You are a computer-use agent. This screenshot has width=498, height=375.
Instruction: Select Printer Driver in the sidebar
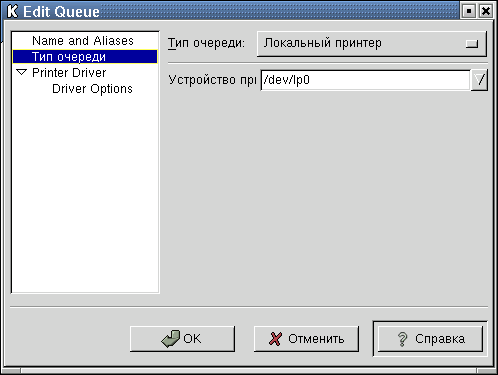pos(69,73)
